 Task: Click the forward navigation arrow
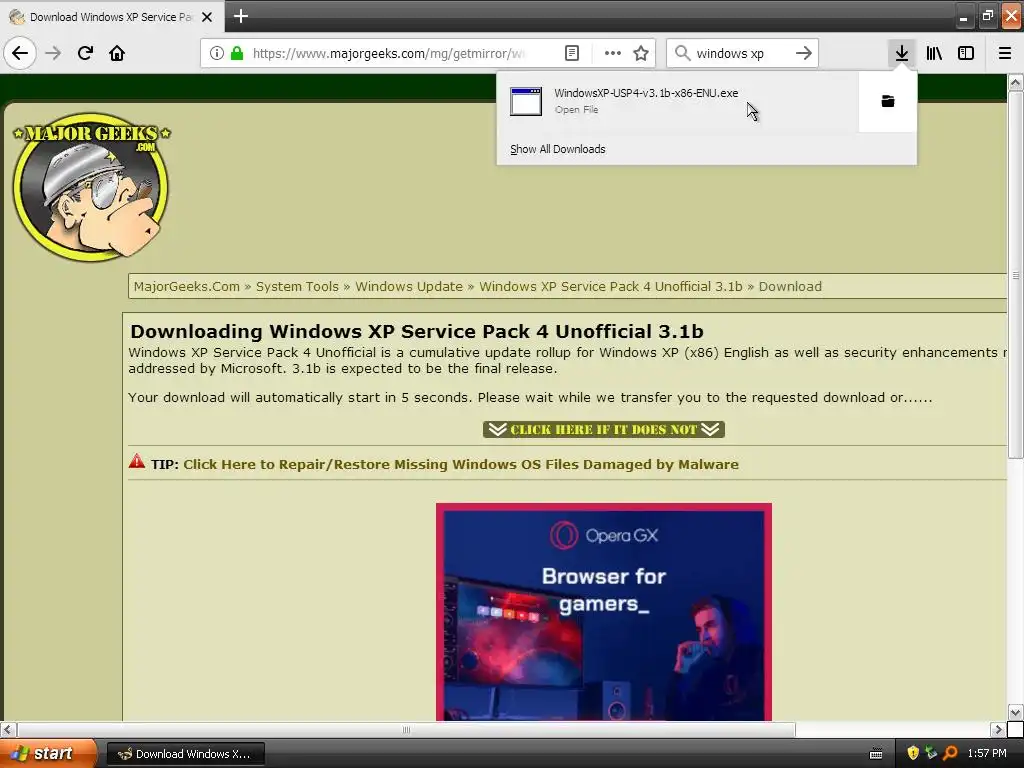[54, 53]
